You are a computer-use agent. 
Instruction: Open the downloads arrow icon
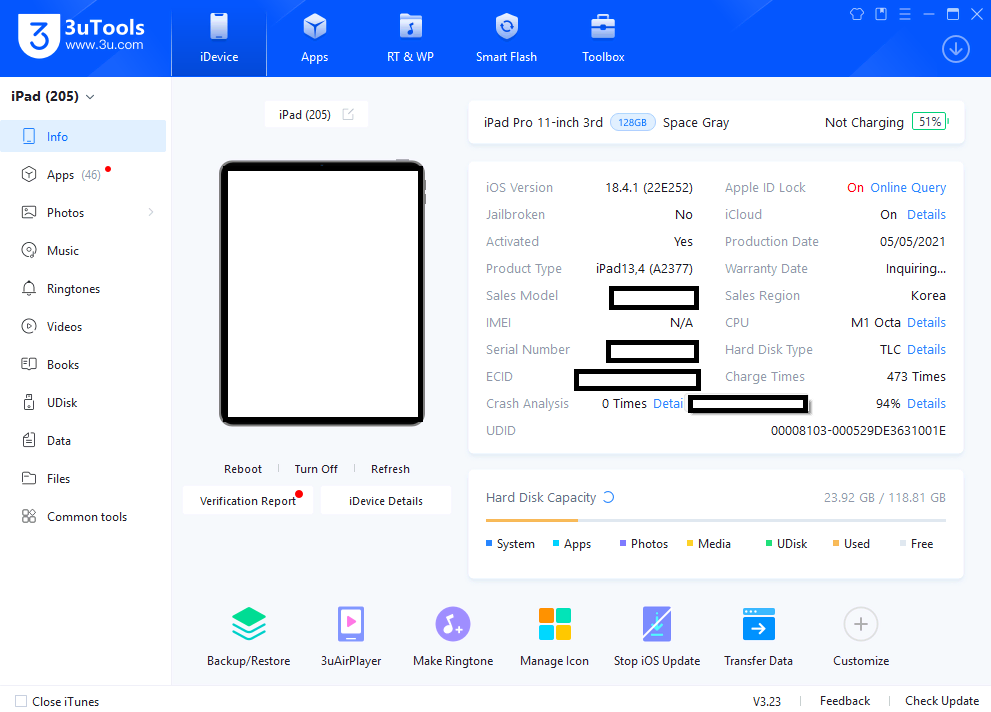[x=956, y=49]
